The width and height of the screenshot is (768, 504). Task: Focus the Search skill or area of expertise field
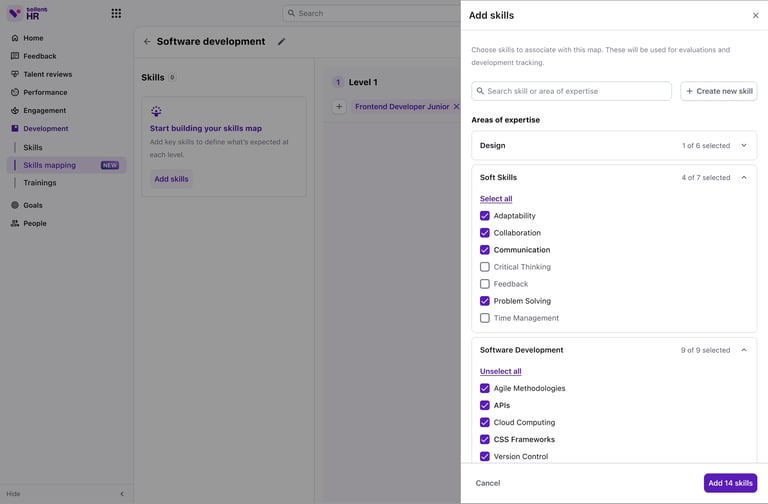[571, 91]
